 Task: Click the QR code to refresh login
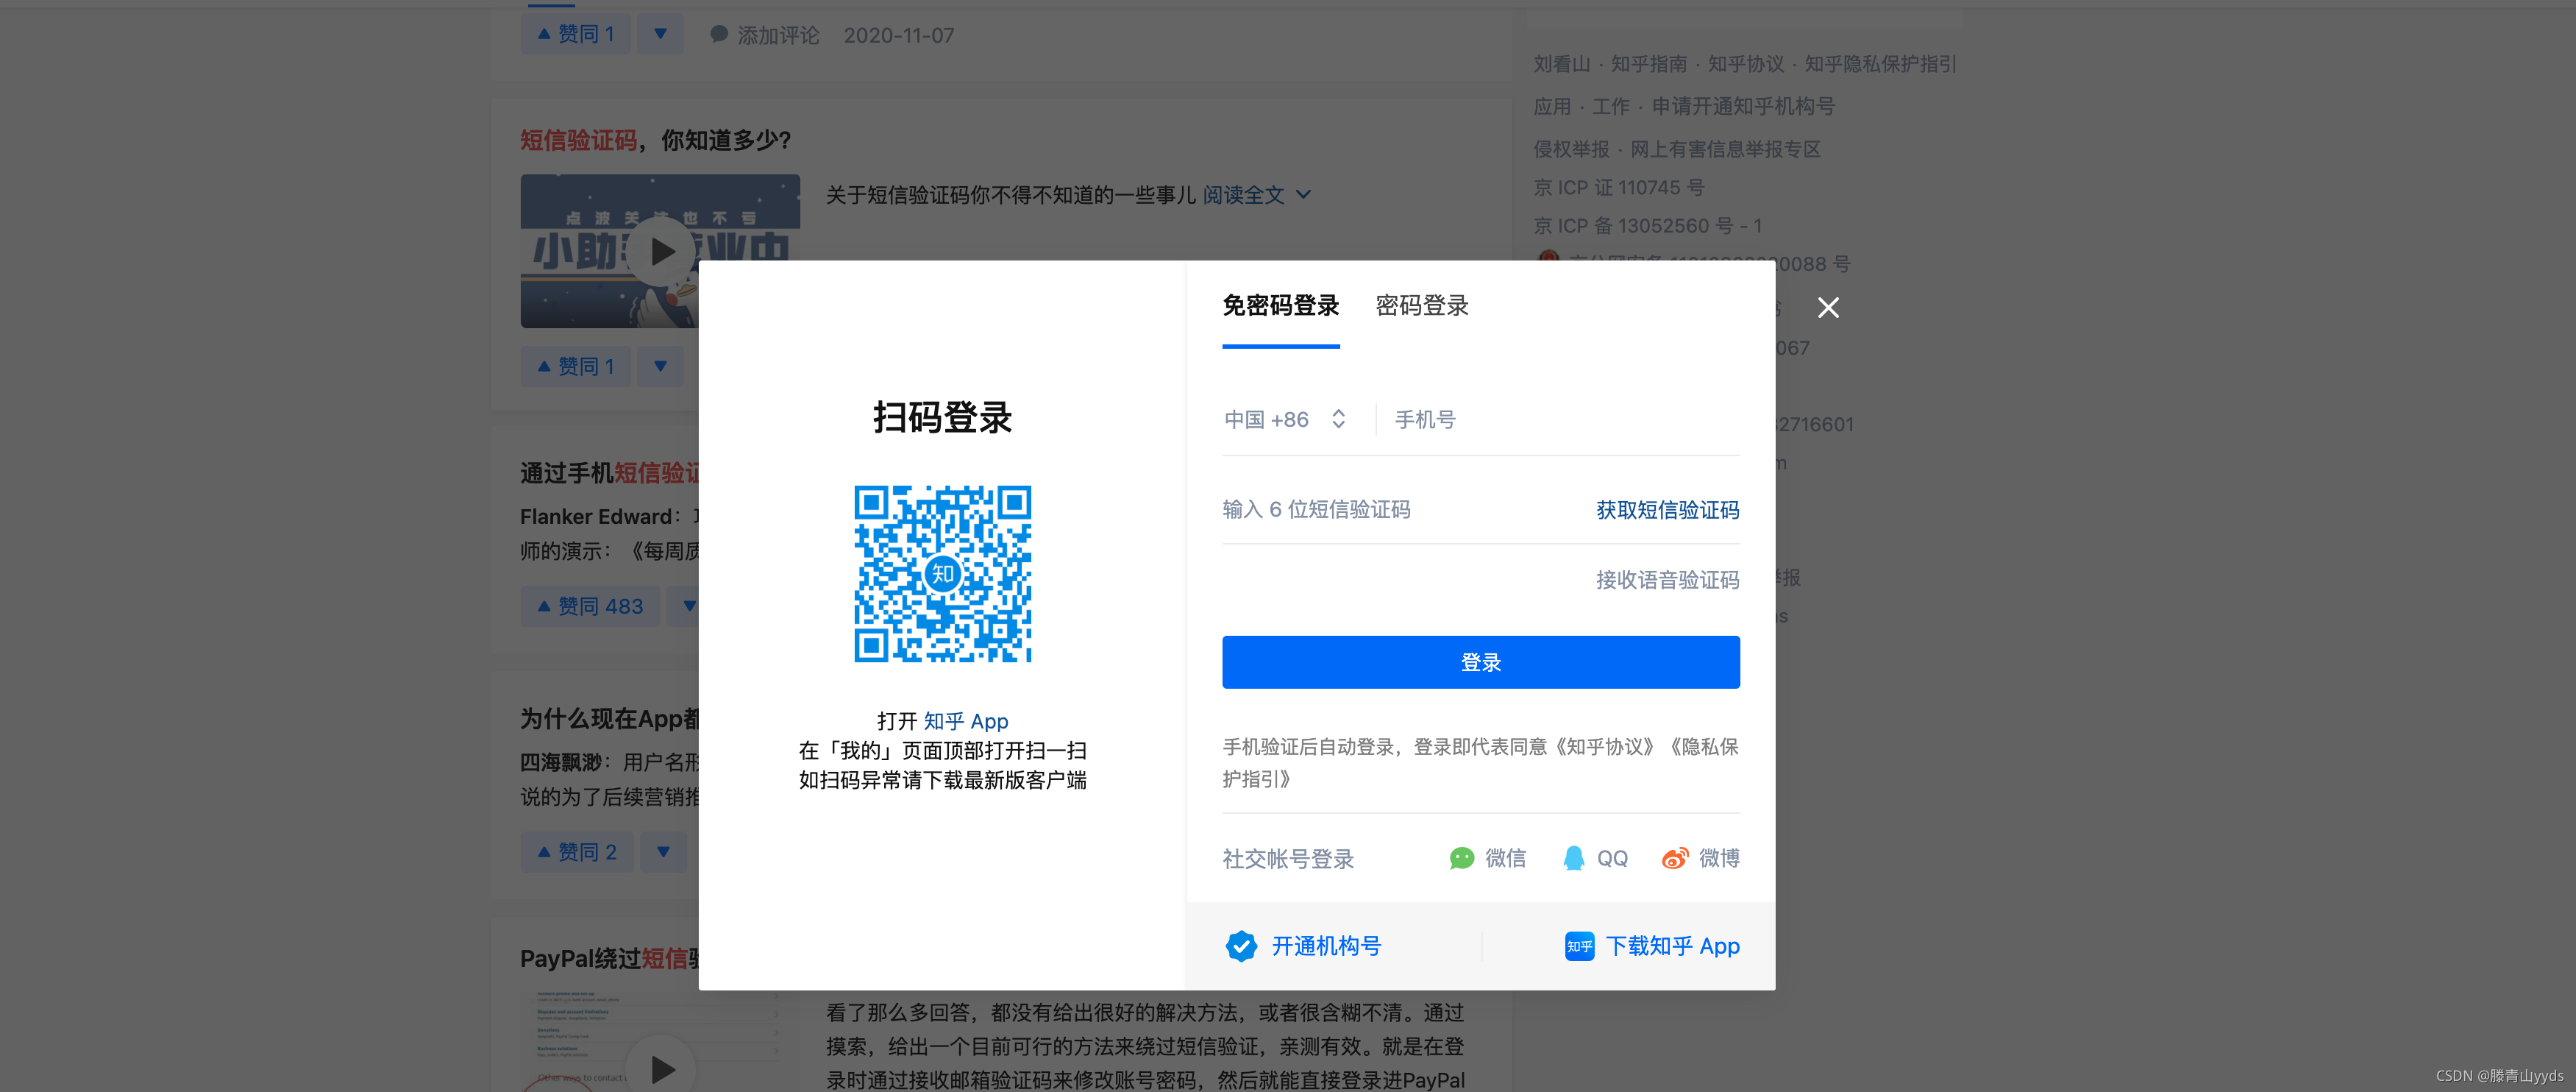(942, 574)
